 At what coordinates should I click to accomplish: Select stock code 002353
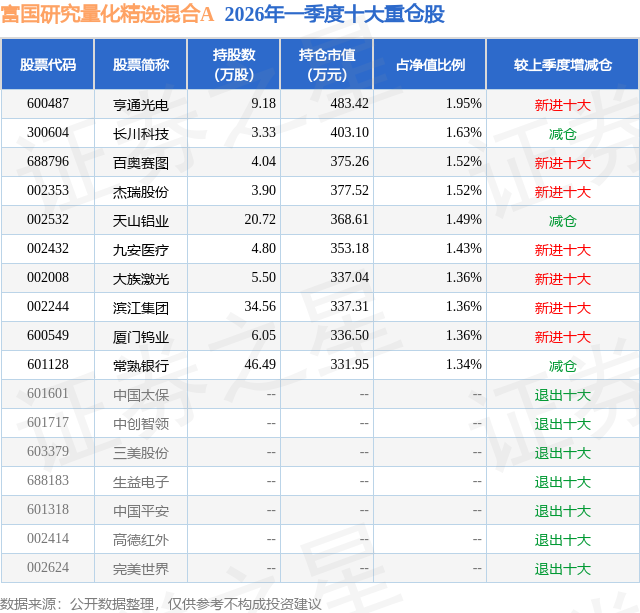pos(48,190)
